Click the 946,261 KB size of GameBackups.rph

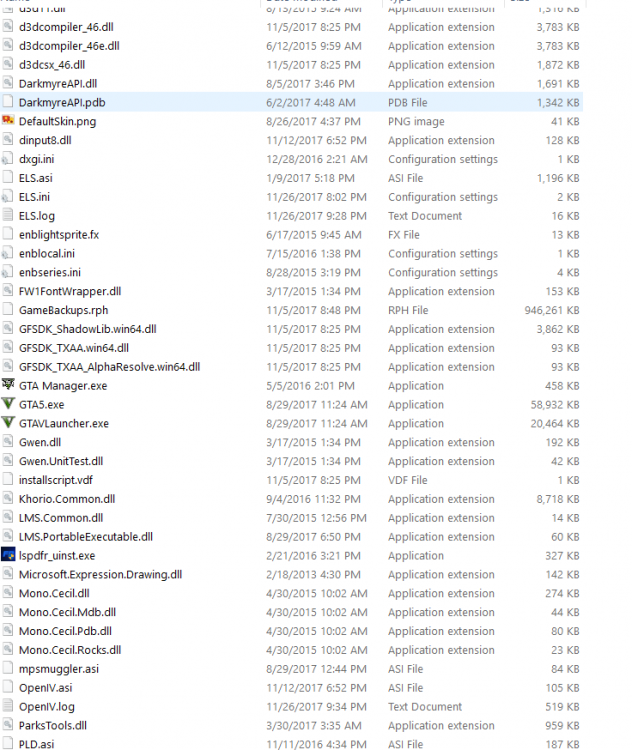552,310
